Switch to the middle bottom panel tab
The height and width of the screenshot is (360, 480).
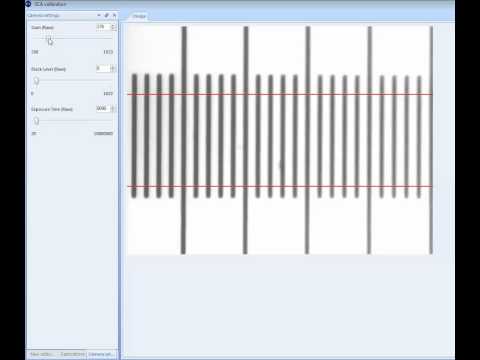pyautogui.click(x=72, y=354)
